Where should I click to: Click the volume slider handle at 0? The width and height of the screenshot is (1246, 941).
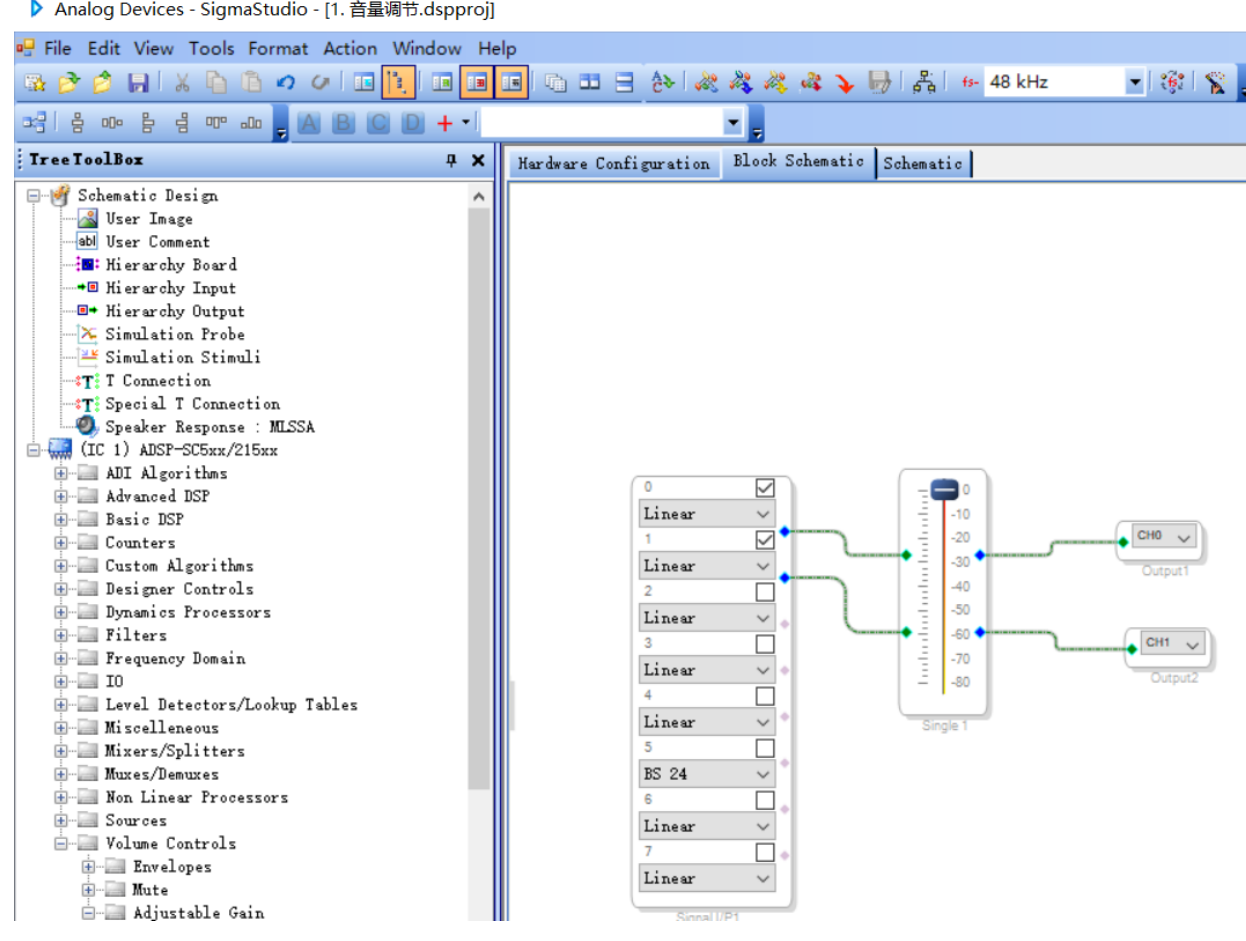pos(944,490)
